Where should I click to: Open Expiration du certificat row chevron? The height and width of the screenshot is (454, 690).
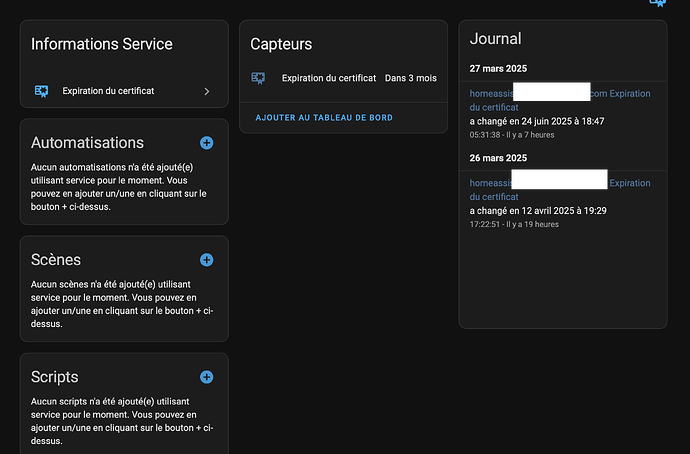[x=207, y=92]
